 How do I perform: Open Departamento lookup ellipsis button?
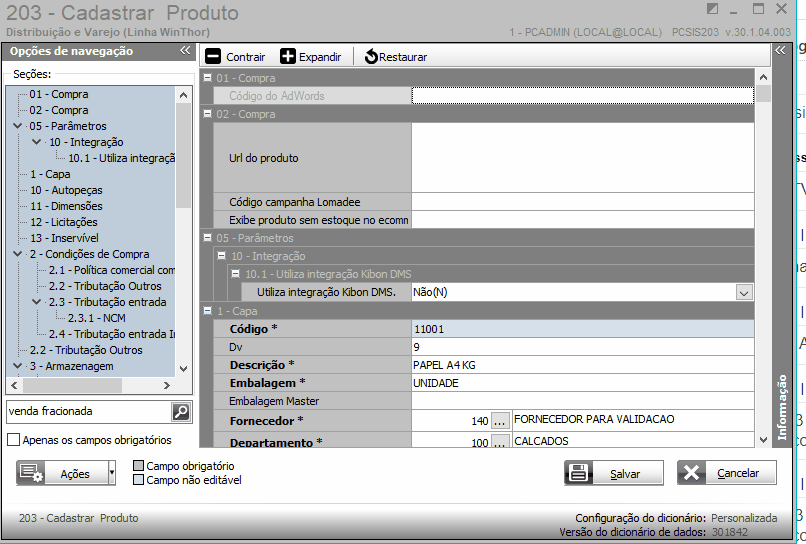(500, 441)
